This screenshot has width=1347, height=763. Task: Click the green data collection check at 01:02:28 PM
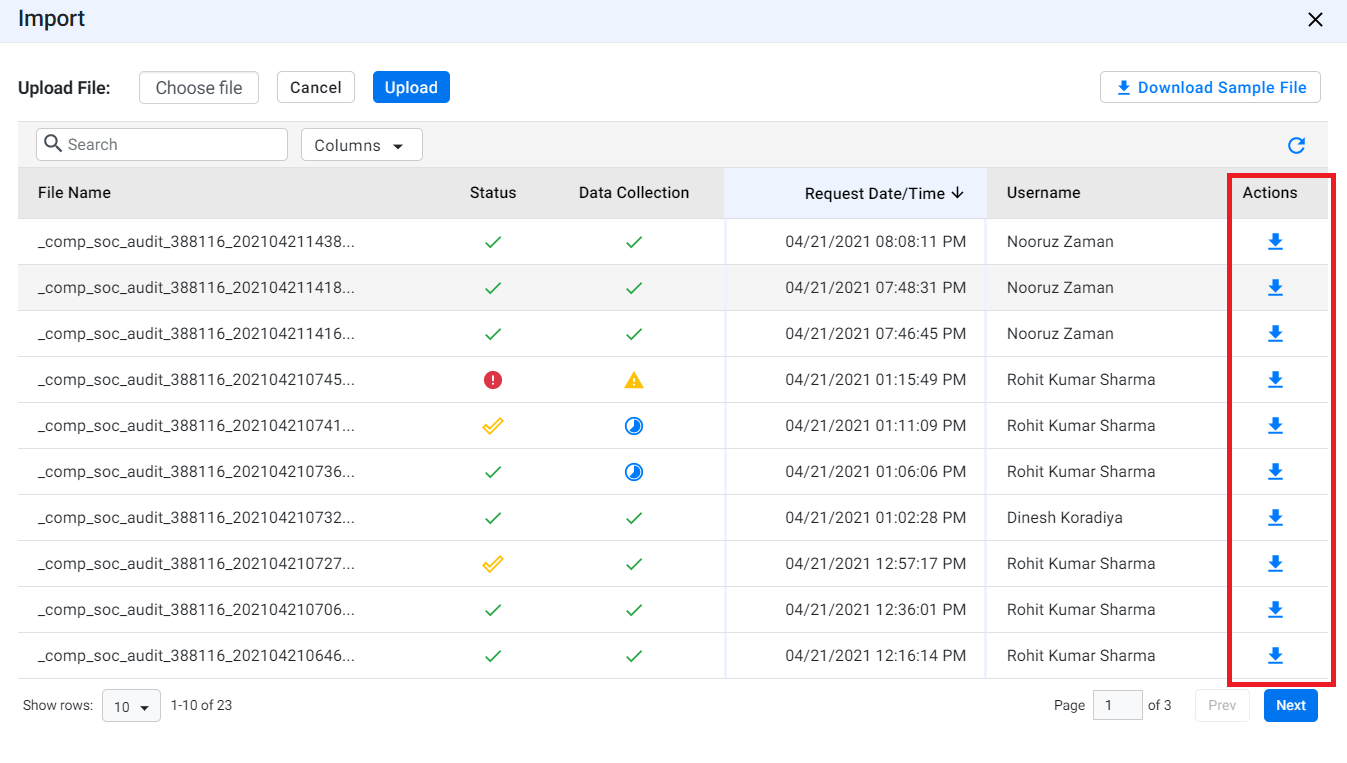coord(634,518)
